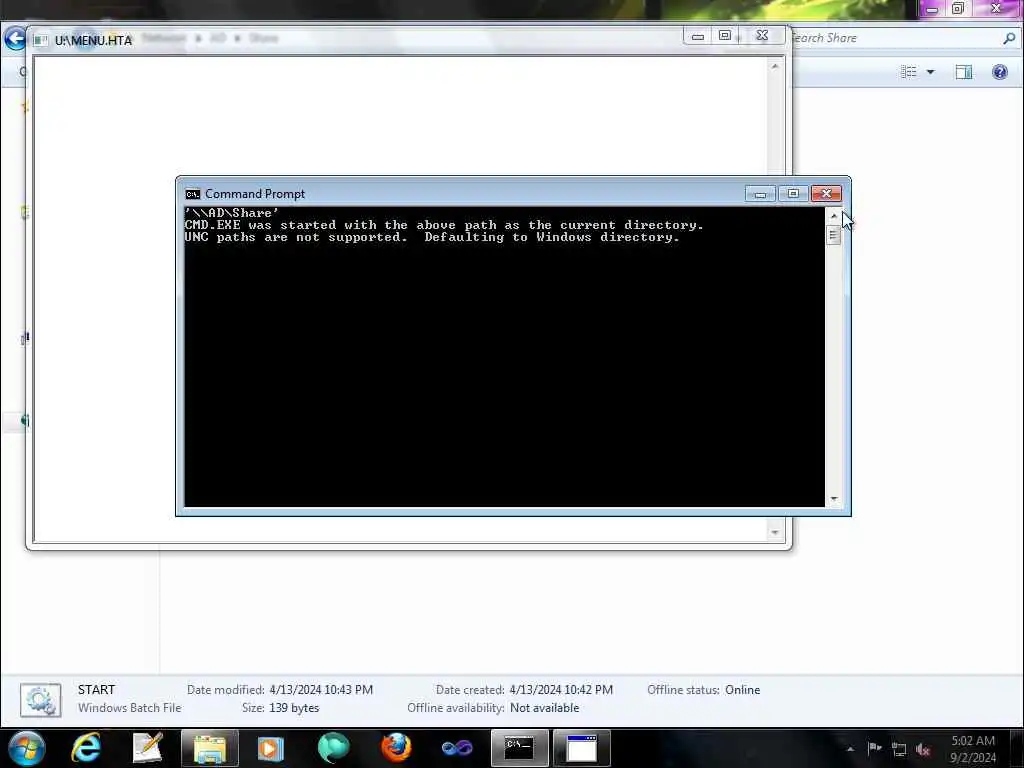1024x768 pixels.
Task: Open the notepad-and-pen taskbar icon
Action: (147, 748)
